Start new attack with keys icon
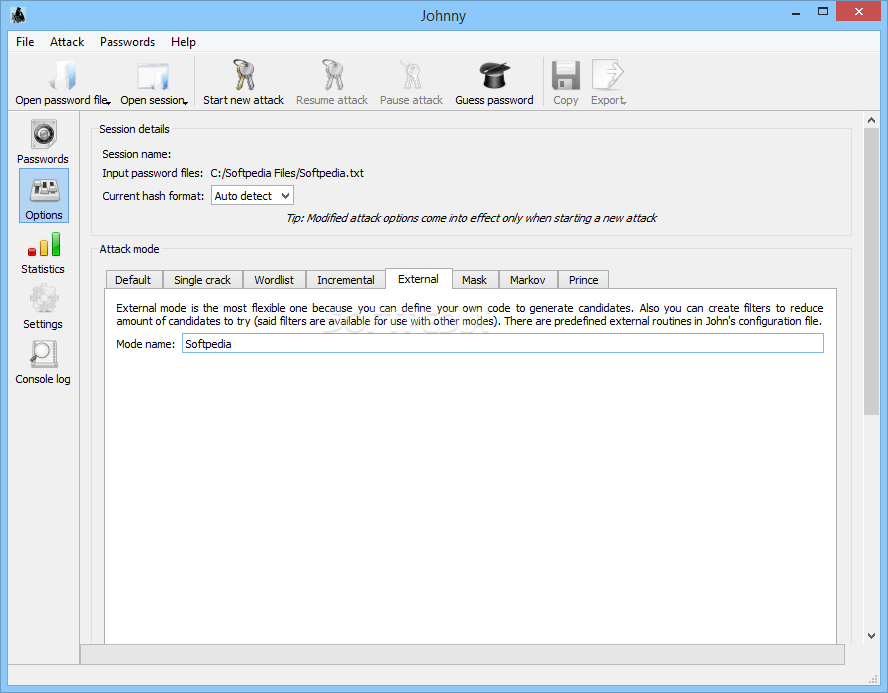888x693 pixels. (x=244, y=75)
